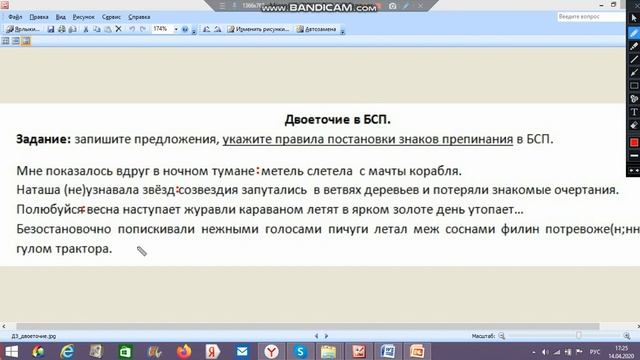Click the volume icon in system tray
This screenshot has height=360, width=640.
point(545,352)
